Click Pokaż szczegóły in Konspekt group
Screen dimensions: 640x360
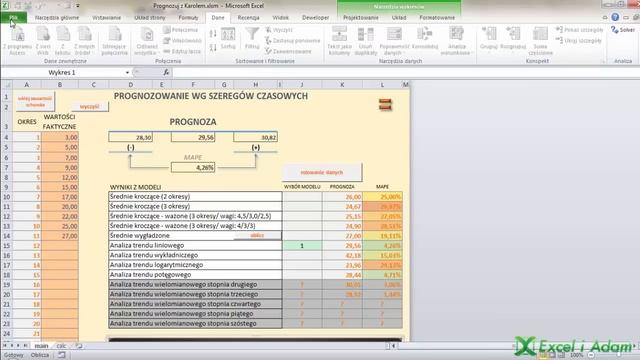coord(579,30)
